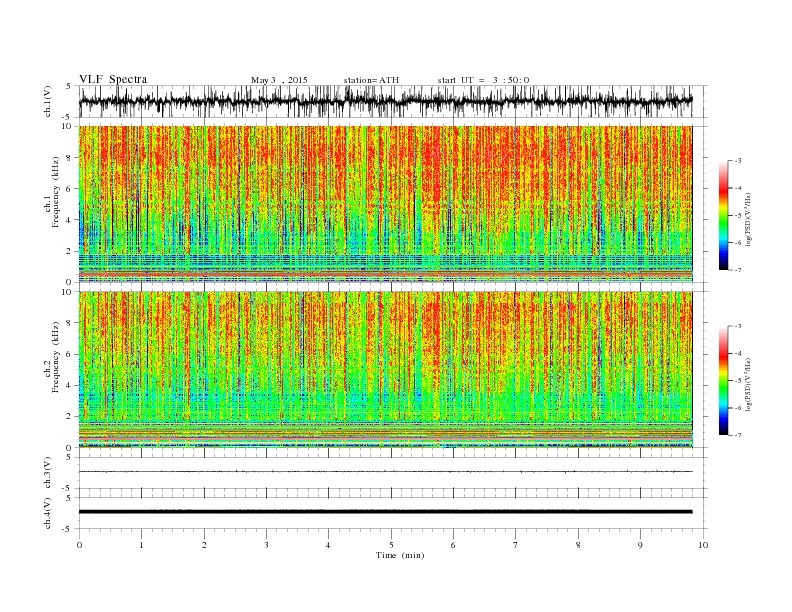Click the 'start UT = 3 :50: 0' label
The width and height of the screenshot is (792, 612).
coord(483,80)
